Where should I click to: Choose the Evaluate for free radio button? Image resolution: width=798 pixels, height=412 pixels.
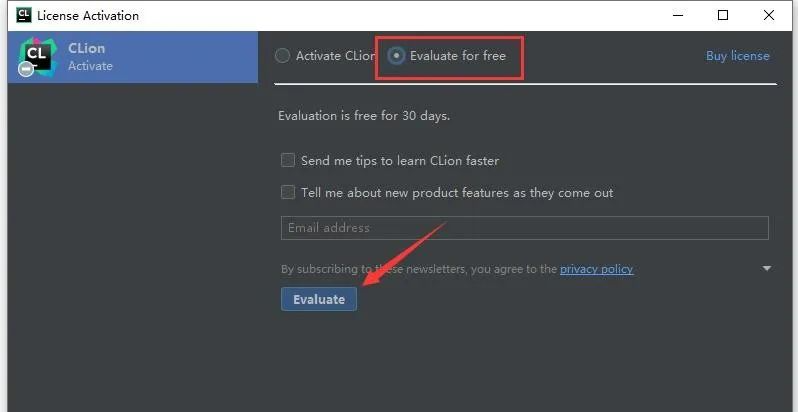tap(397, 56)
